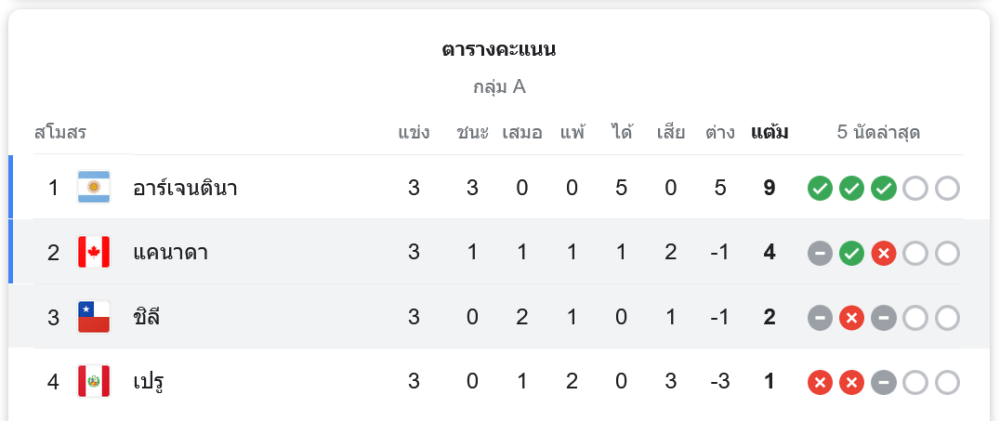Open the ชิลี team link

[147, 318]
